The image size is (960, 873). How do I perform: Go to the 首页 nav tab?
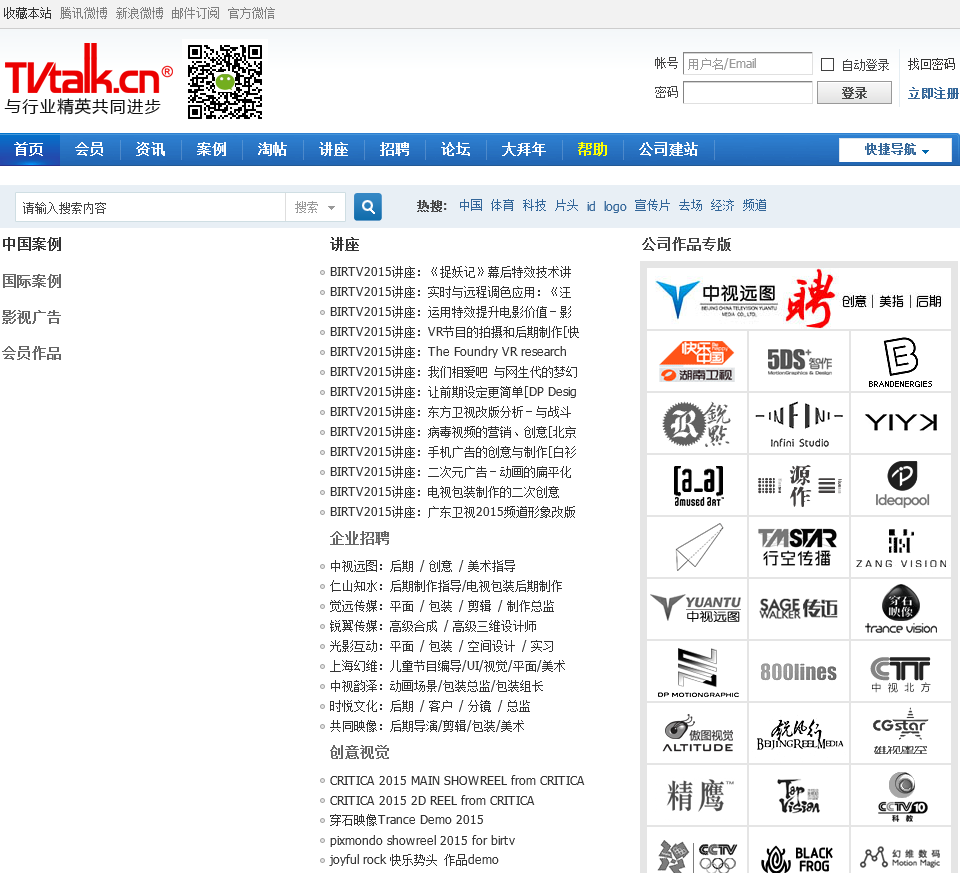tap(29, 149)
